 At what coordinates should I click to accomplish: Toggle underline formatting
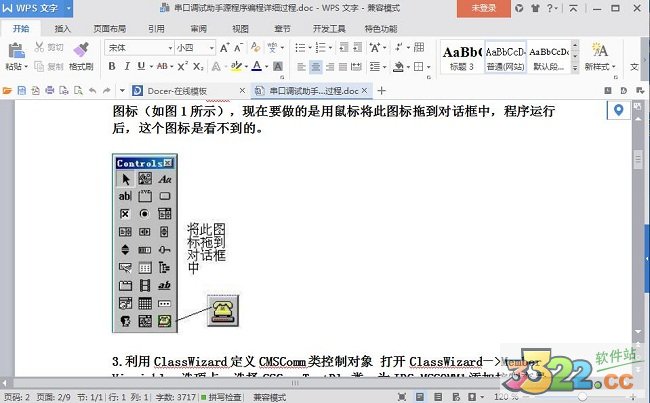(141, 66)
